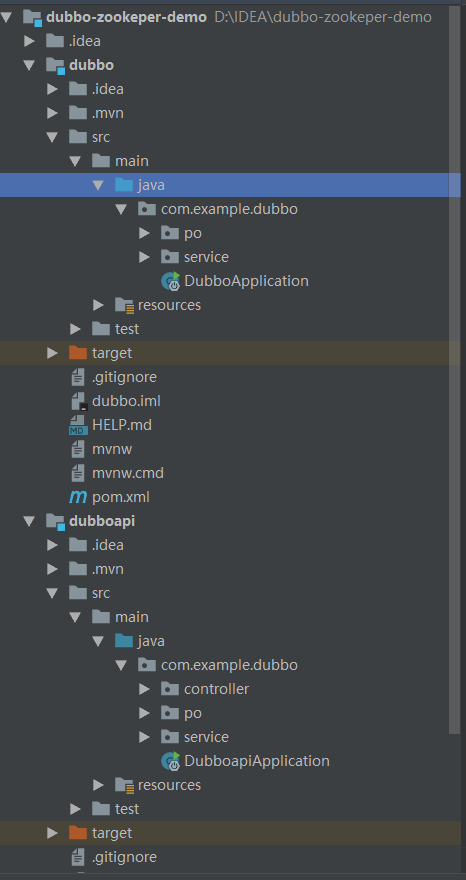This screenshot has height=880, width=466.
Task: Select the main folder label under dubbo's src
Action: click(x=132, y=161)
